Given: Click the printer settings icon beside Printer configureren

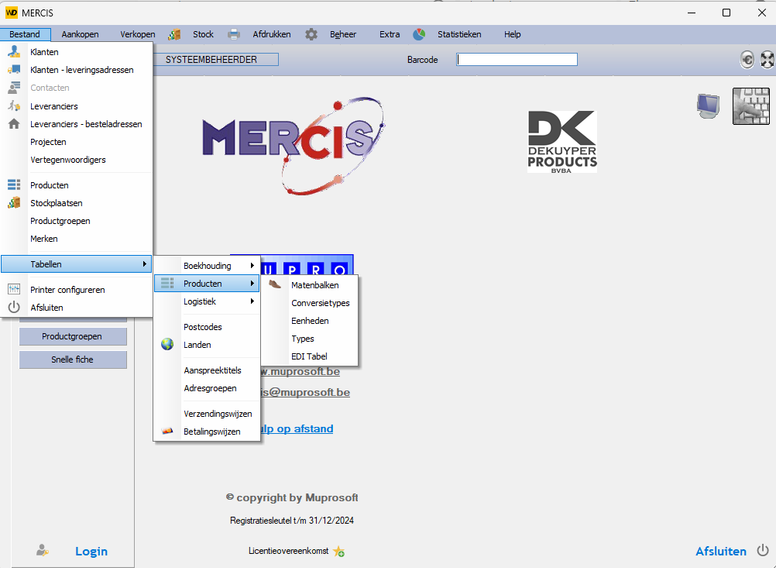Looking at the screenshot, I should pyautogui.click(x=14, y=289).
